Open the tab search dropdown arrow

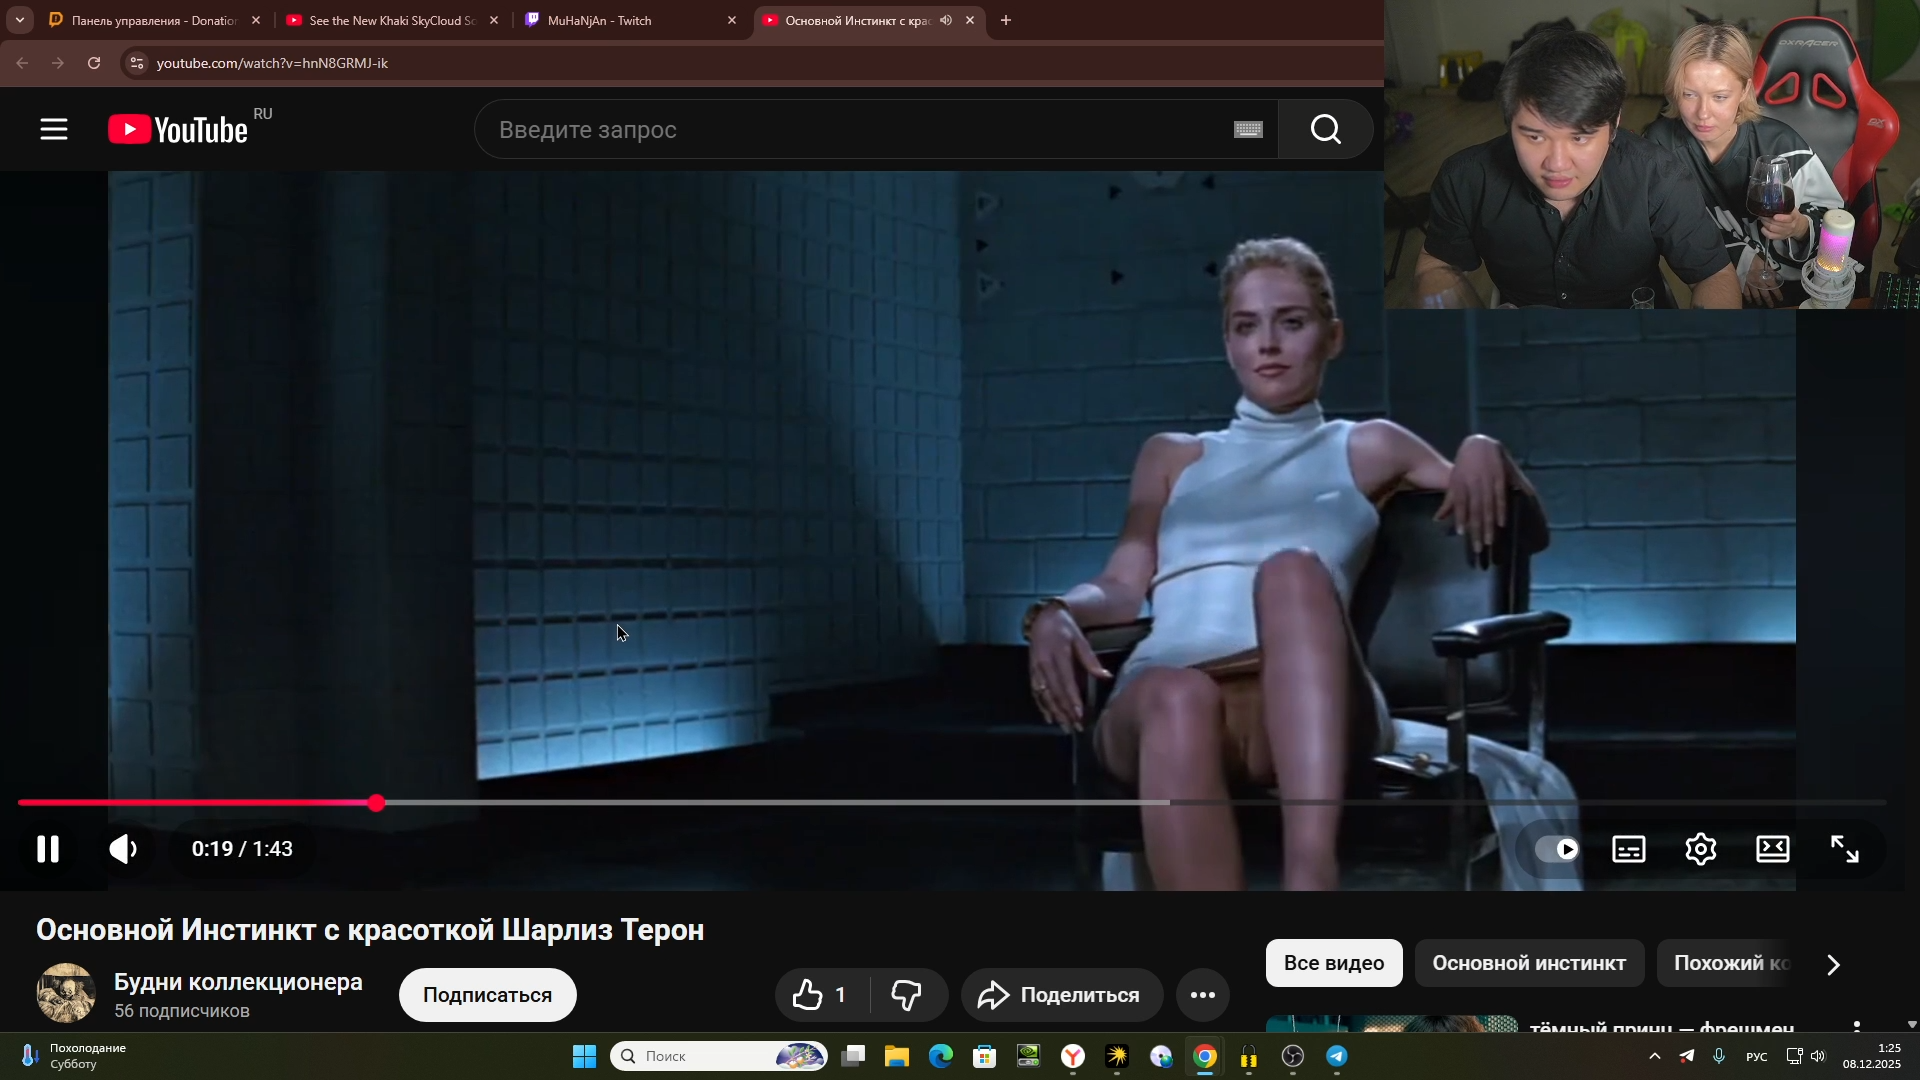(20, 20)
